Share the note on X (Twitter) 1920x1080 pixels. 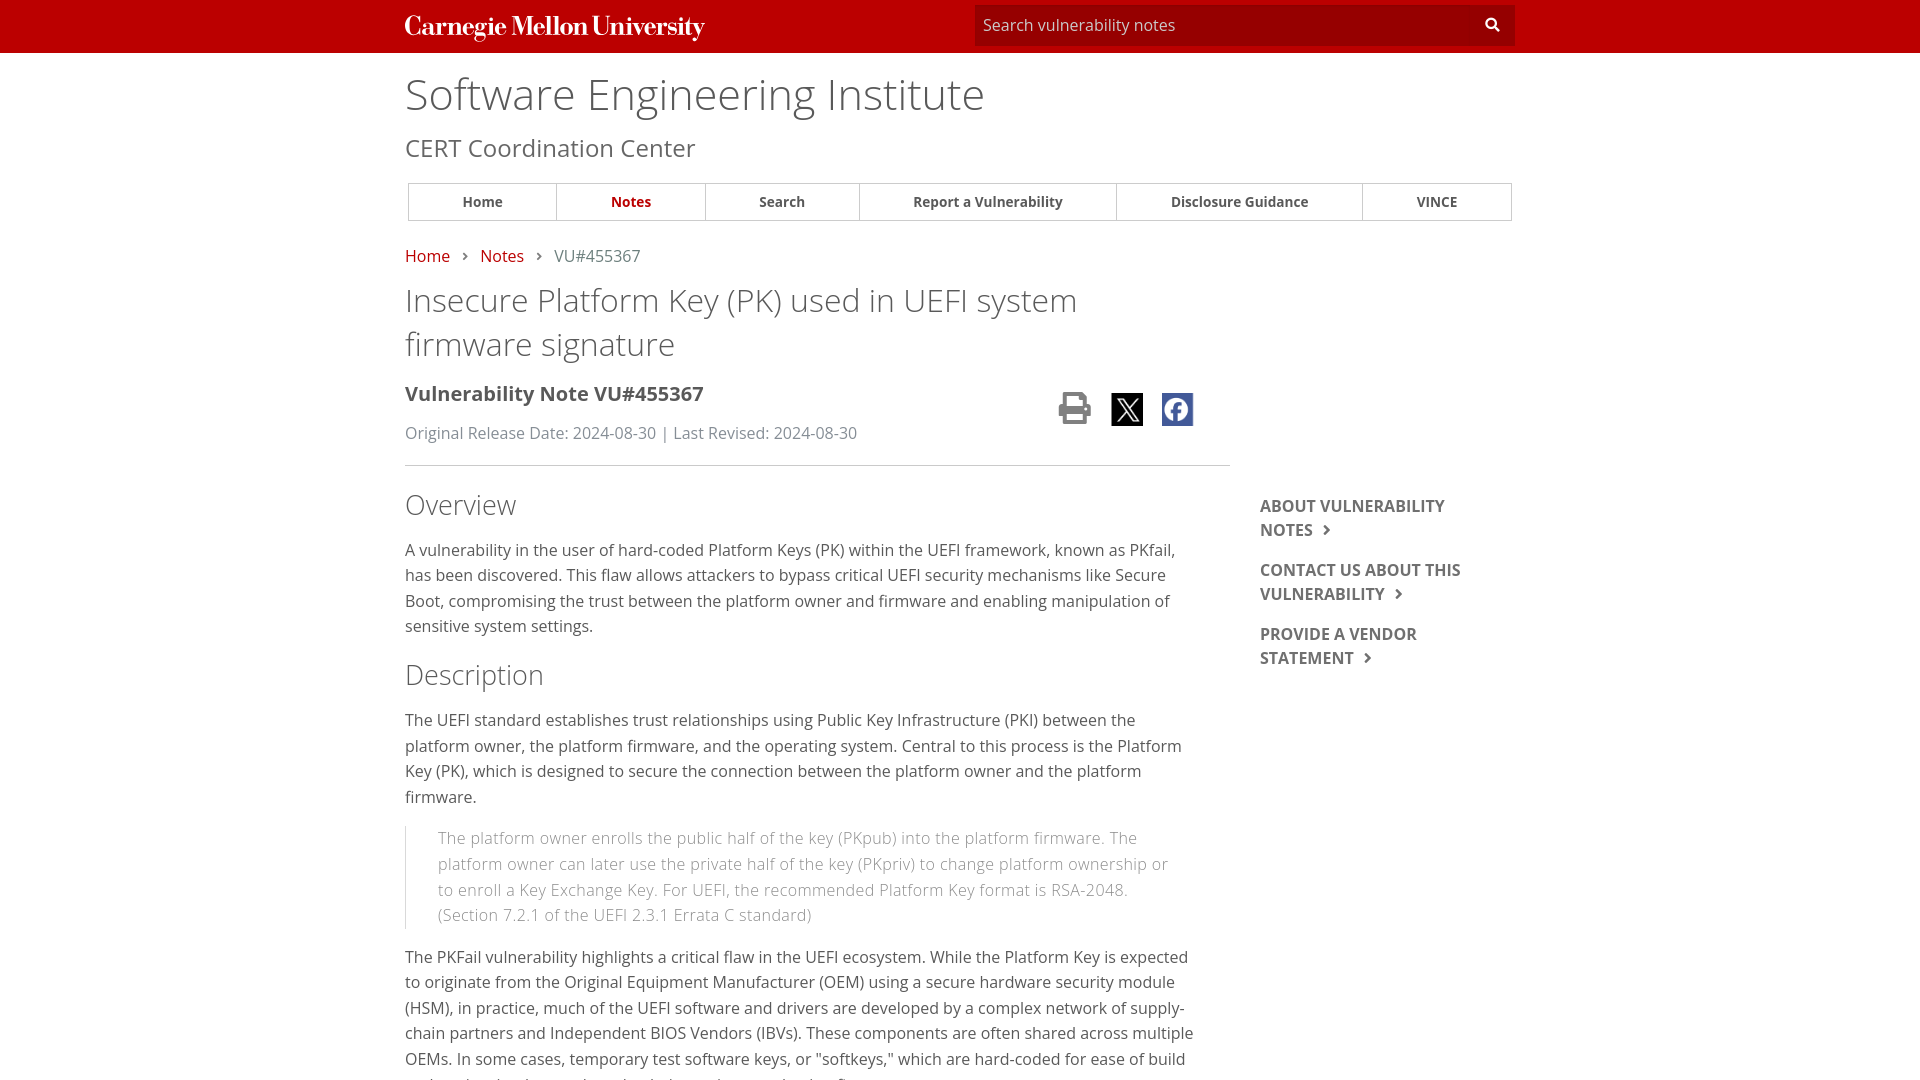[x=1127, y=409]
